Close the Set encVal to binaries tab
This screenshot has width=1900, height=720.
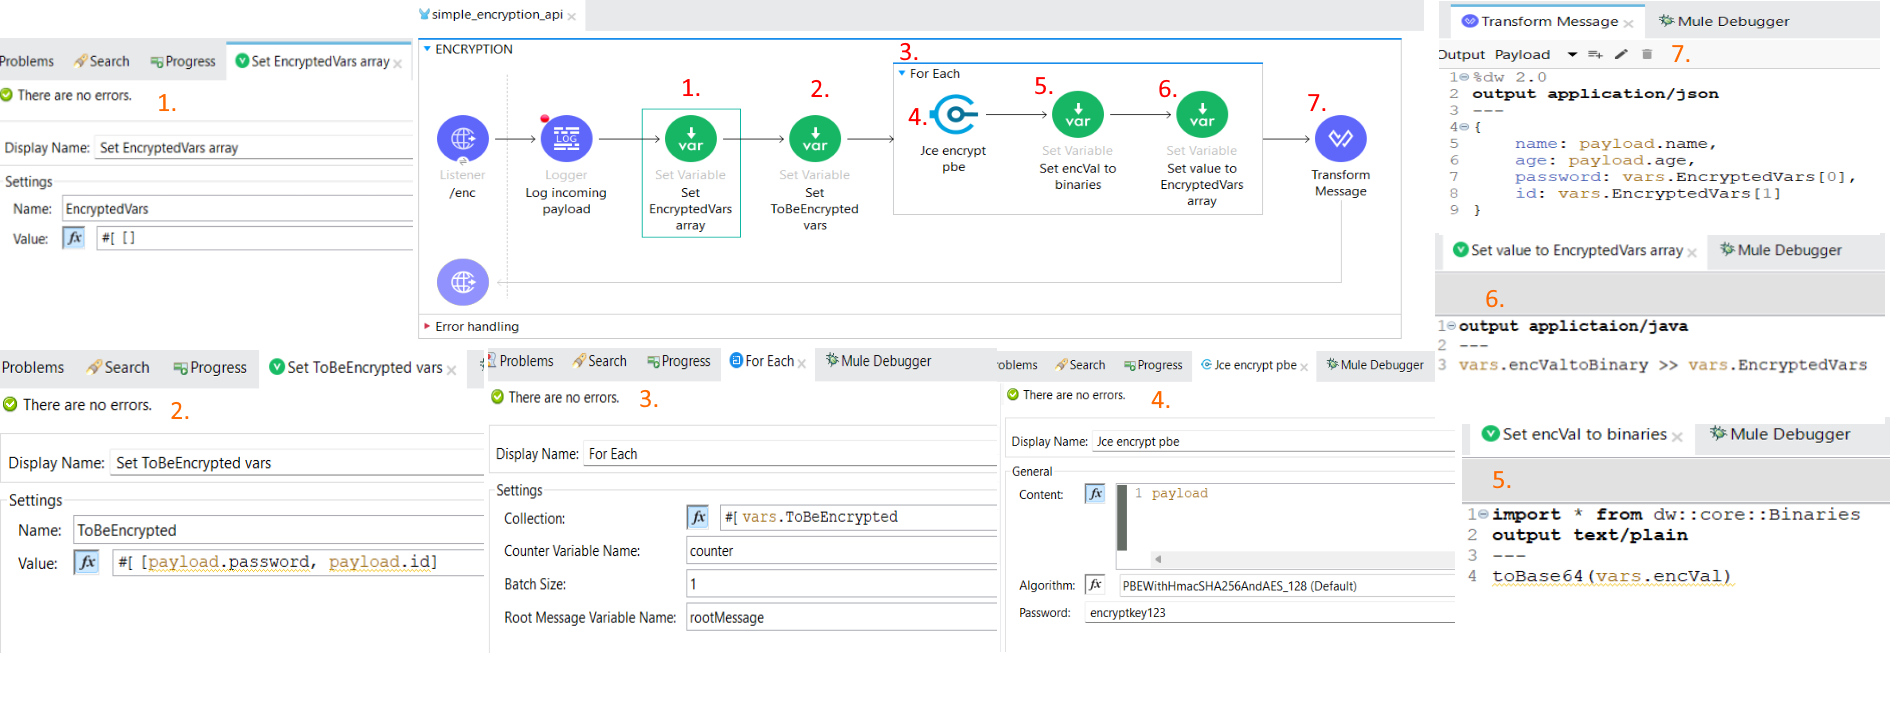[1677, 437]
